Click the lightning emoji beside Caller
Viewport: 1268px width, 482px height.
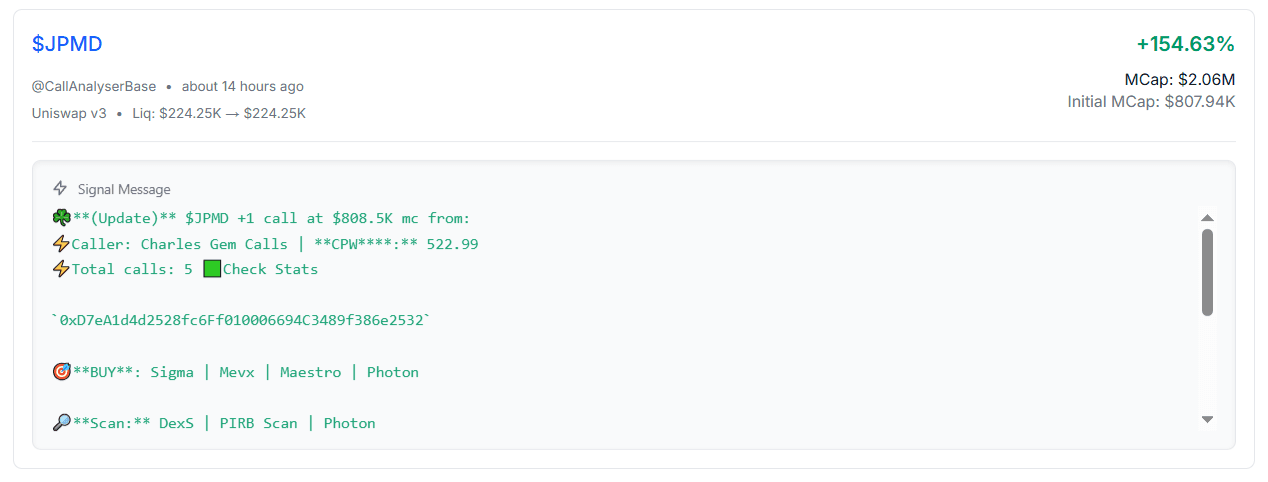click(61, 244)
